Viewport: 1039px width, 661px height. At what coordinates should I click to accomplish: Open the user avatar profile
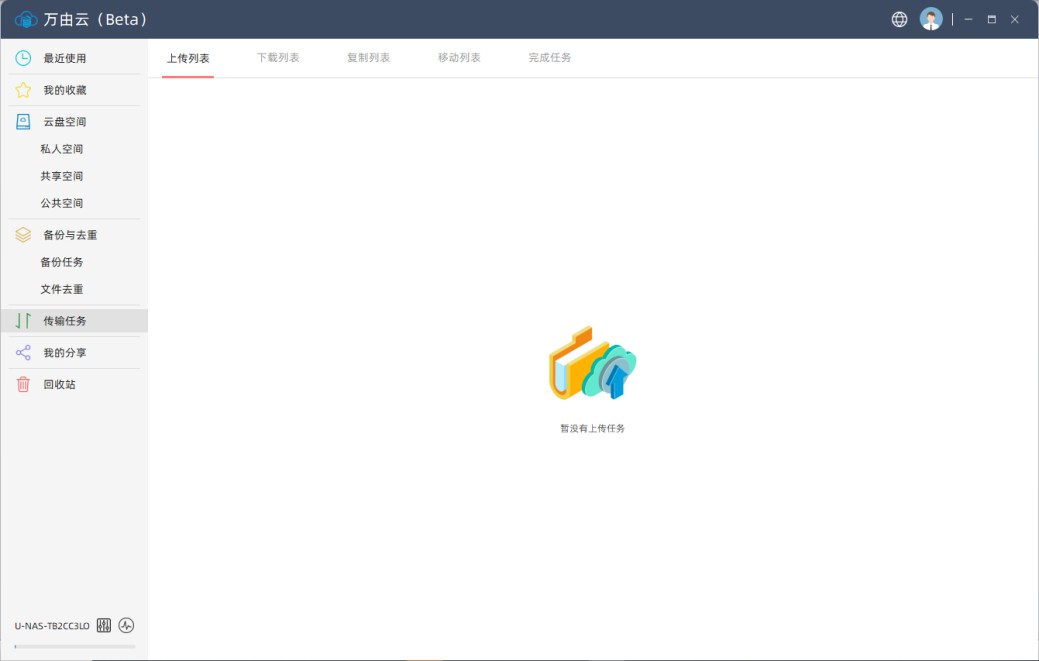[931, 19]
